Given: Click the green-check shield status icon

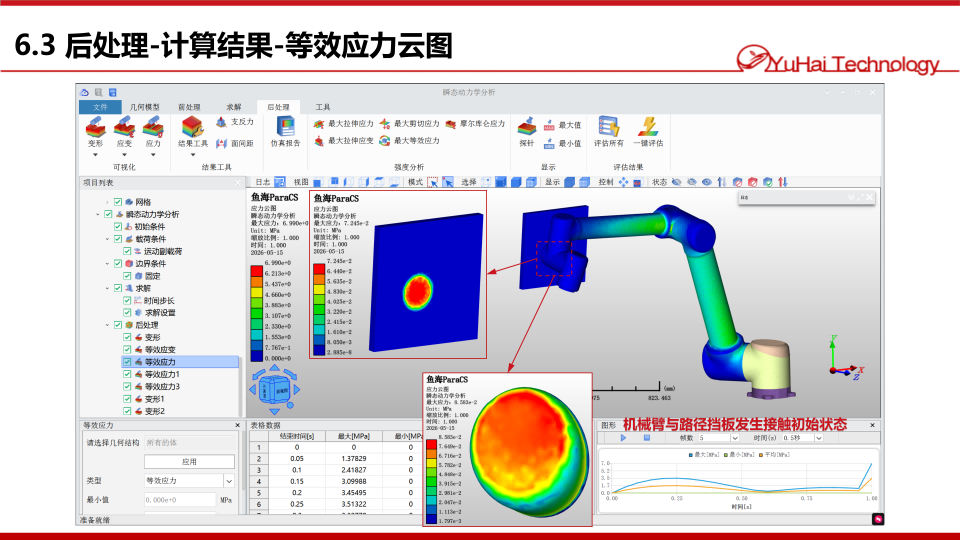Looking at the screenshot, I should click(x=768, y=182).
